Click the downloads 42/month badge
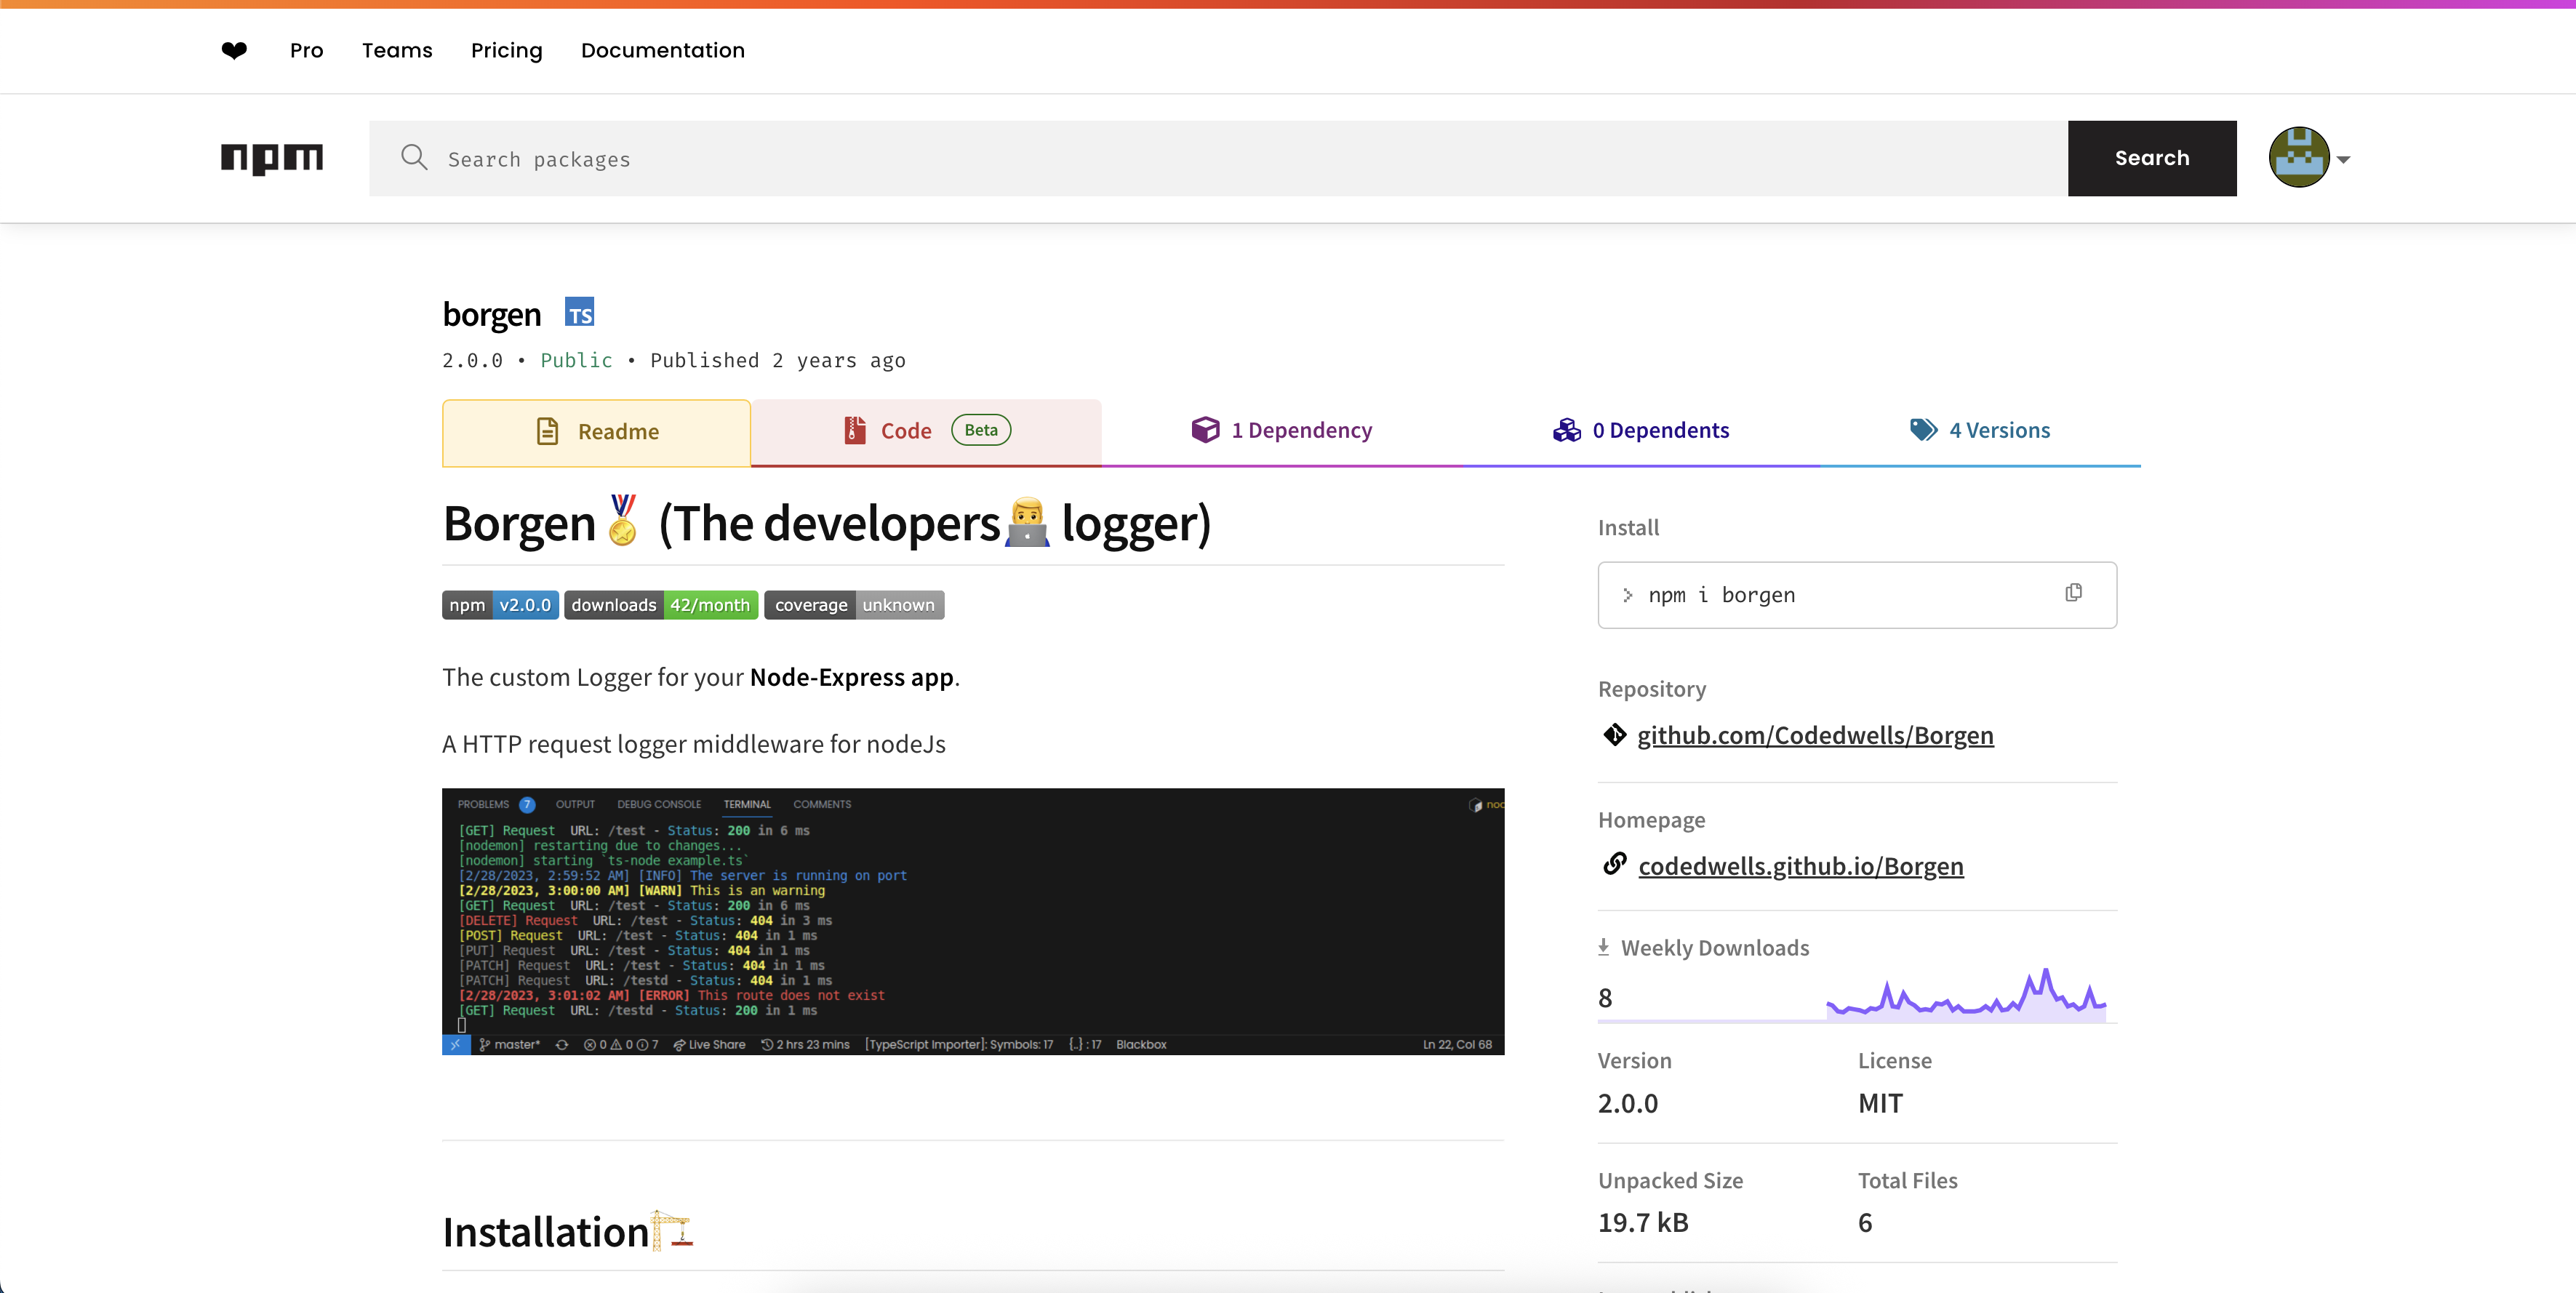Viewport: 2576px width, 1293px height. coord(660,605)
